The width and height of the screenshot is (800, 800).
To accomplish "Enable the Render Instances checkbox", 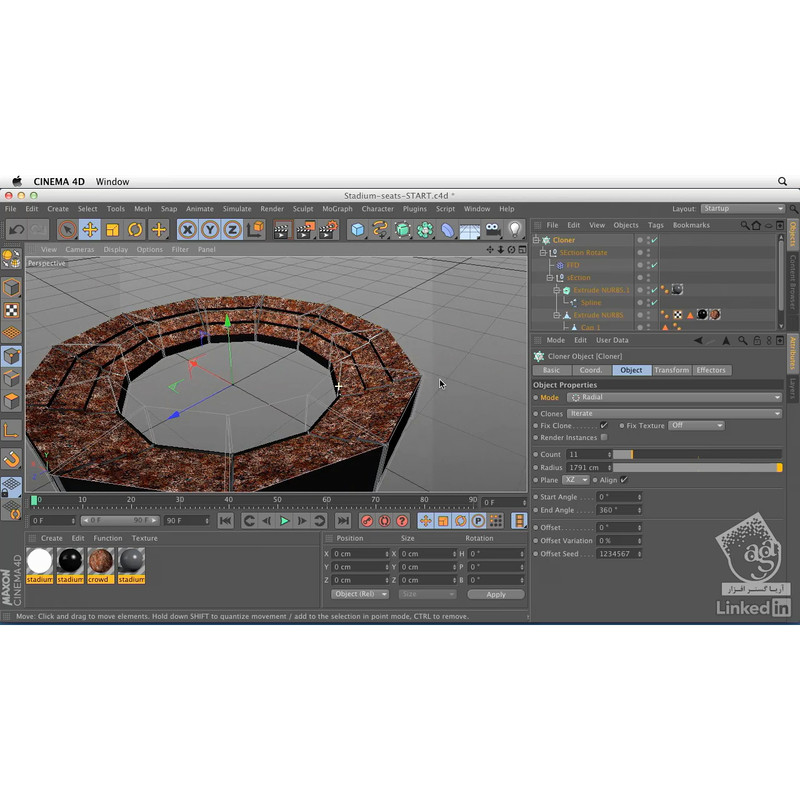I will (x=604, y=437).
